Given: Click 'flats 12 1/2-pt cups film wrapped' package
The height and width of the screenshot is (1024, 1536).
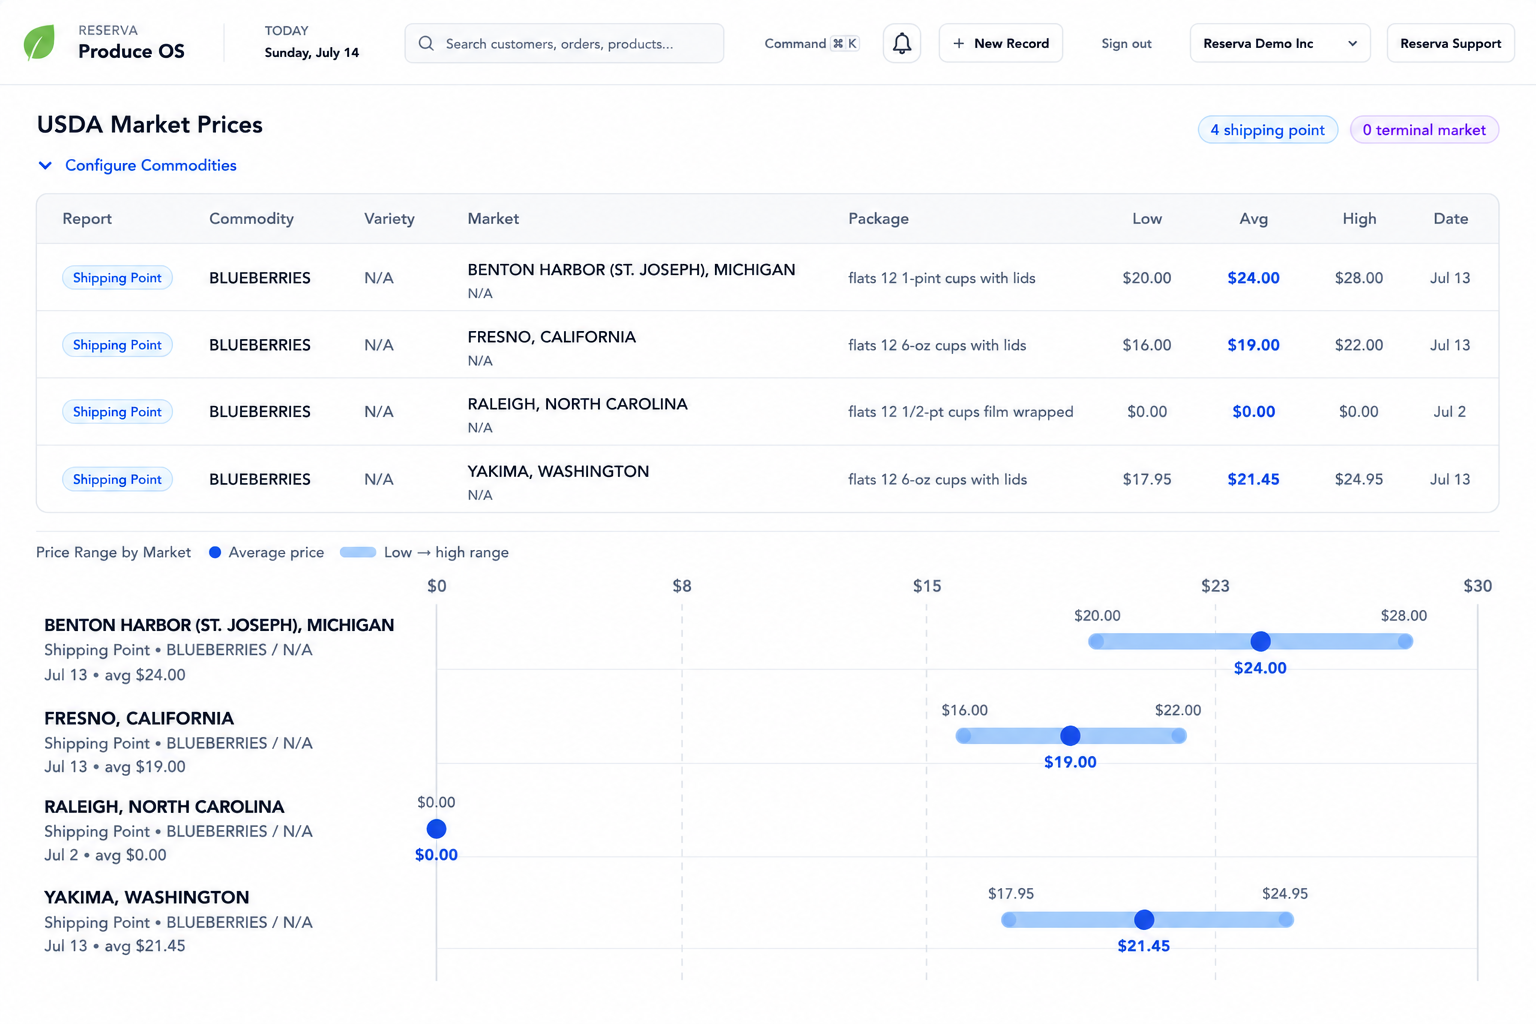Looking at the screenshot, I should coord(960,412).
